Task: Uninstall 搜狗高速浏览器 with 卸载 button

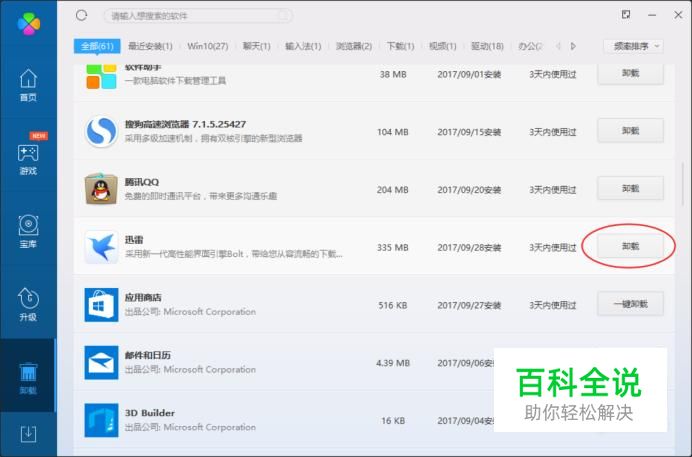Action: pyautogui.click(x=630, y=131)
